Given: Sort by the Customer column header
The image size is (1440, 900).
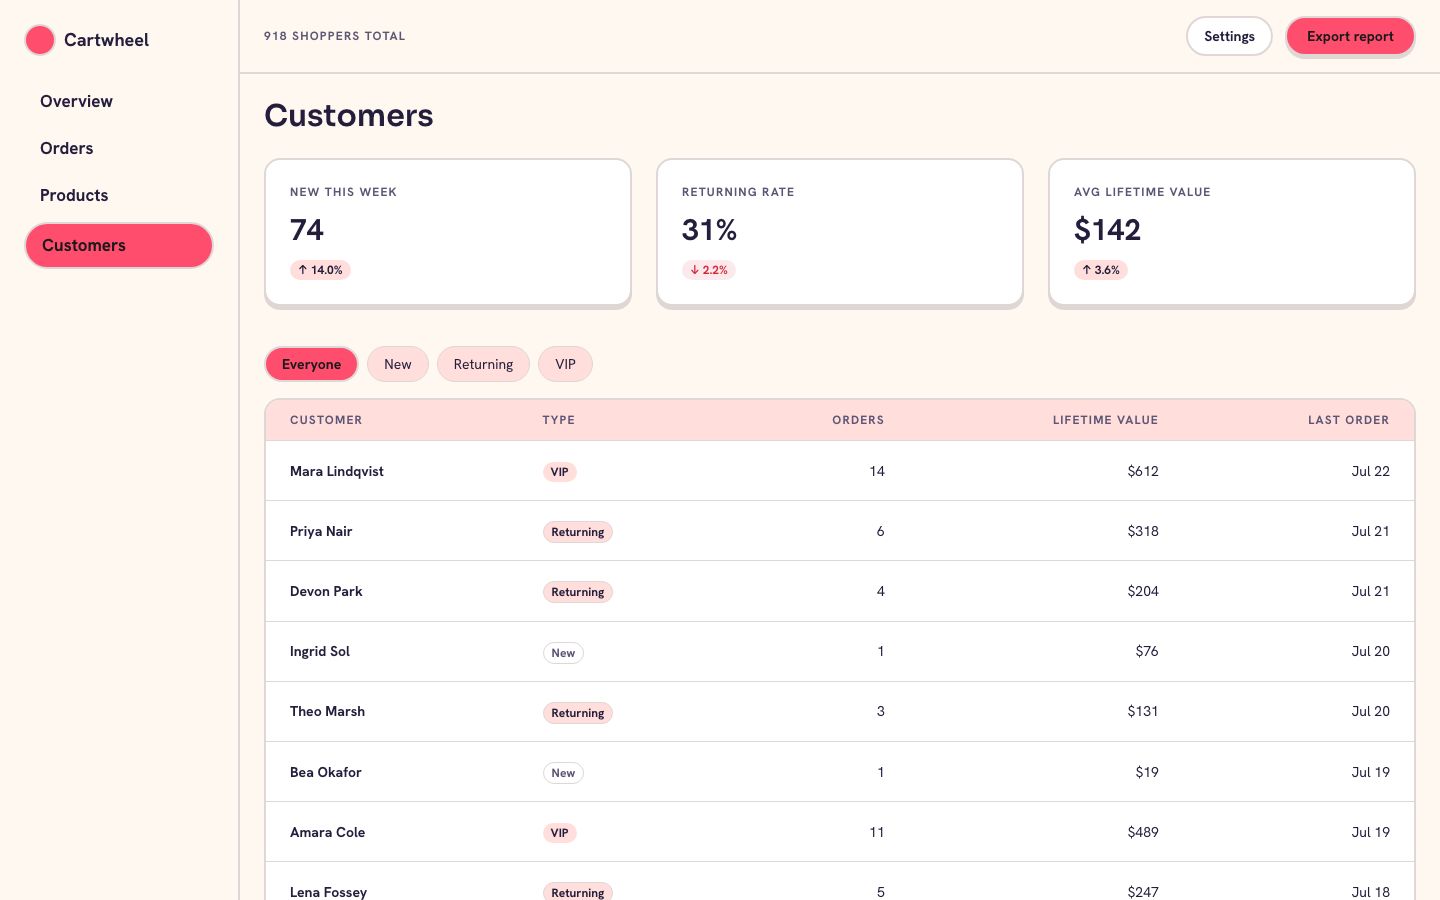Looking at the screenshot, I should [326, 420].
